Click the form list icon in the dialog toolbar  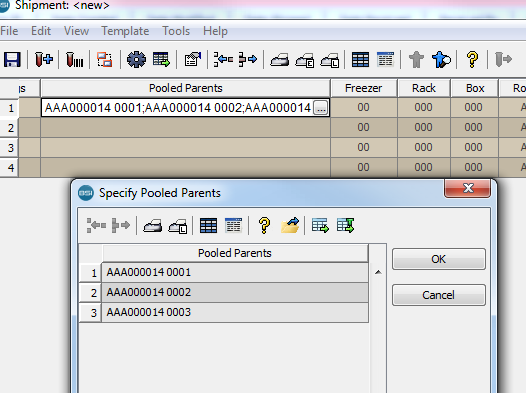point(233,225)
